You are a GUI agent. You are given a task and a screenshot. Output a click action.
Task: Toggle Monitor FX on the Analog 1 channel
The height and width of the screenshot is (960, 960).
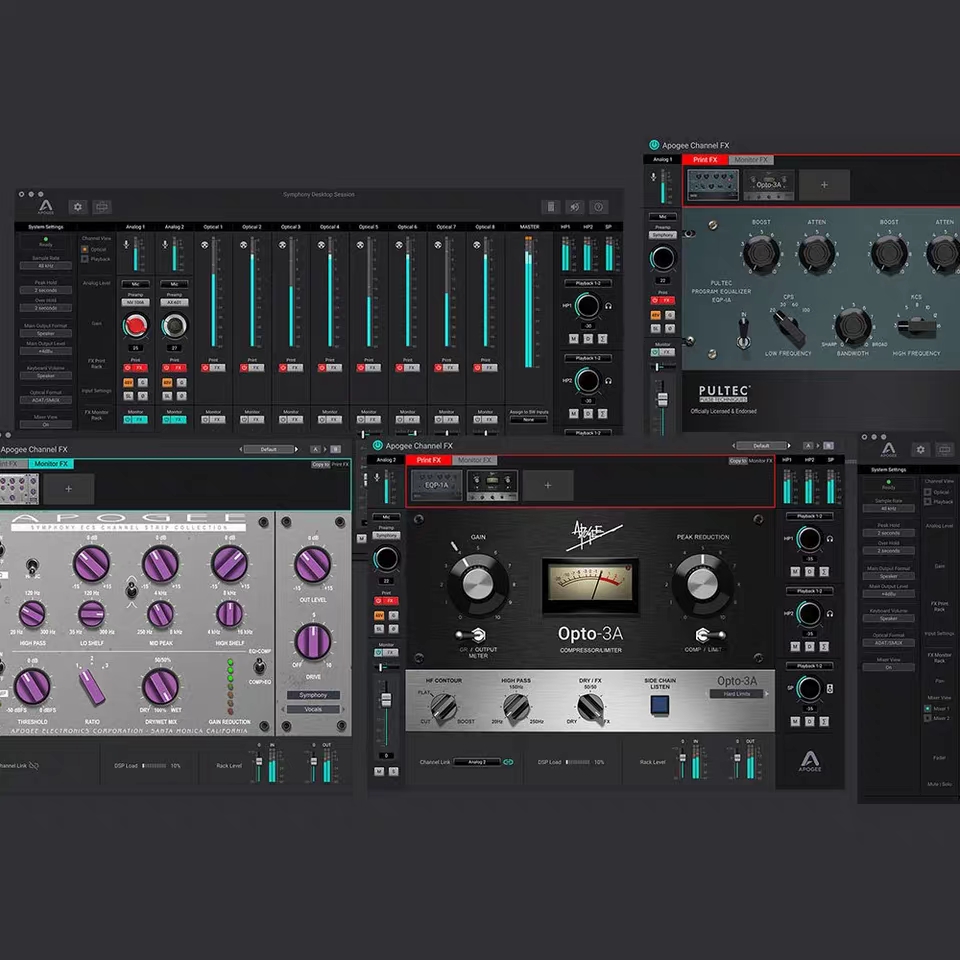pos(135,420)
